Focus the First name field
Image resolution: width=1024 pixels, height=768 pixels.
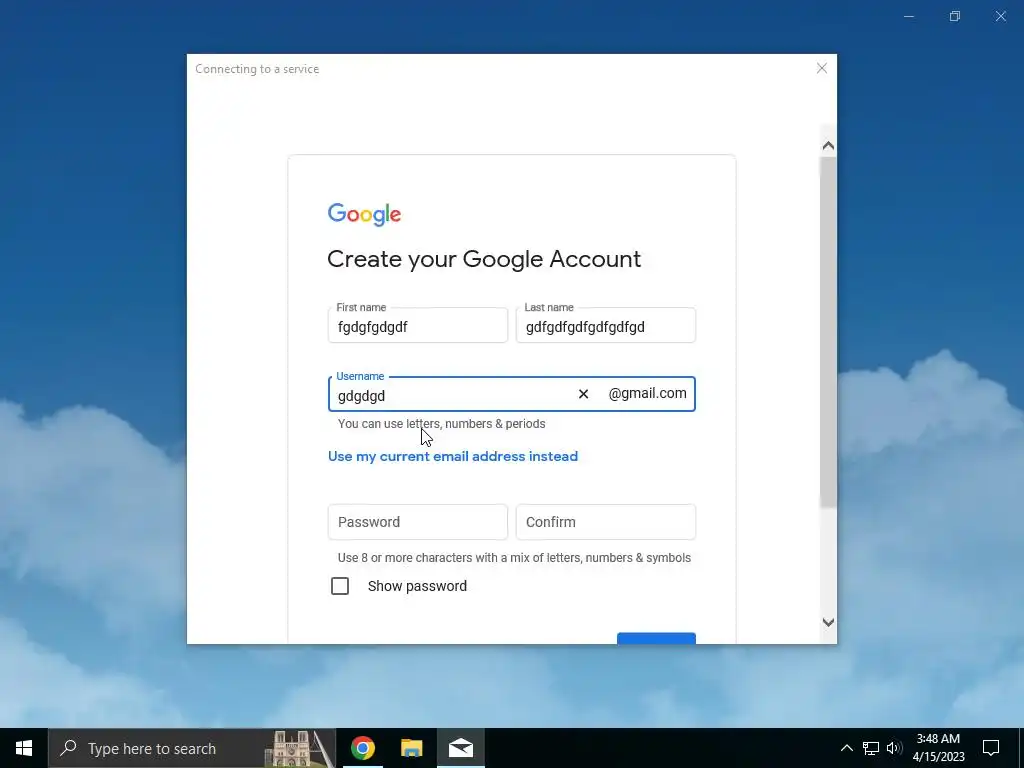point(417,325)
